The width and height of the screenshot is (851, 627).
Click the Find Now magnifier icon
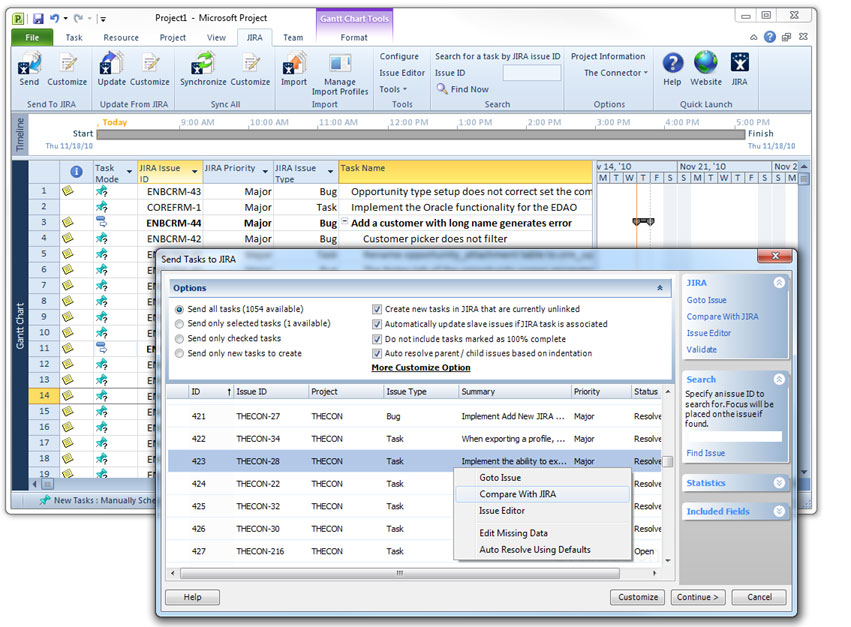click(x=442, y=88)
